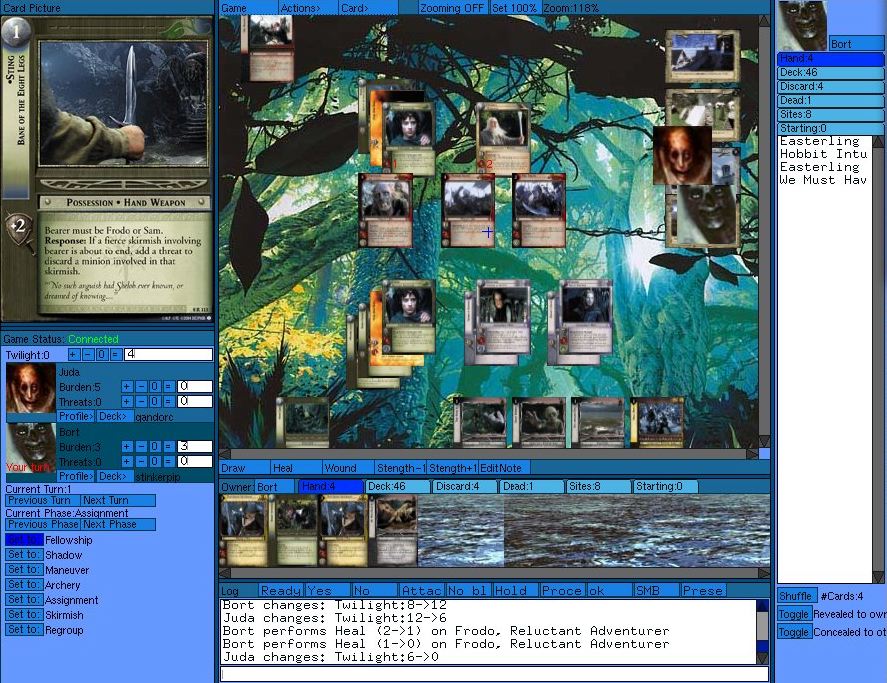The height and width of the screenshot is (683, 887).
Task: Click the minus button for Twilight
Action: click(x=88, y=355)
